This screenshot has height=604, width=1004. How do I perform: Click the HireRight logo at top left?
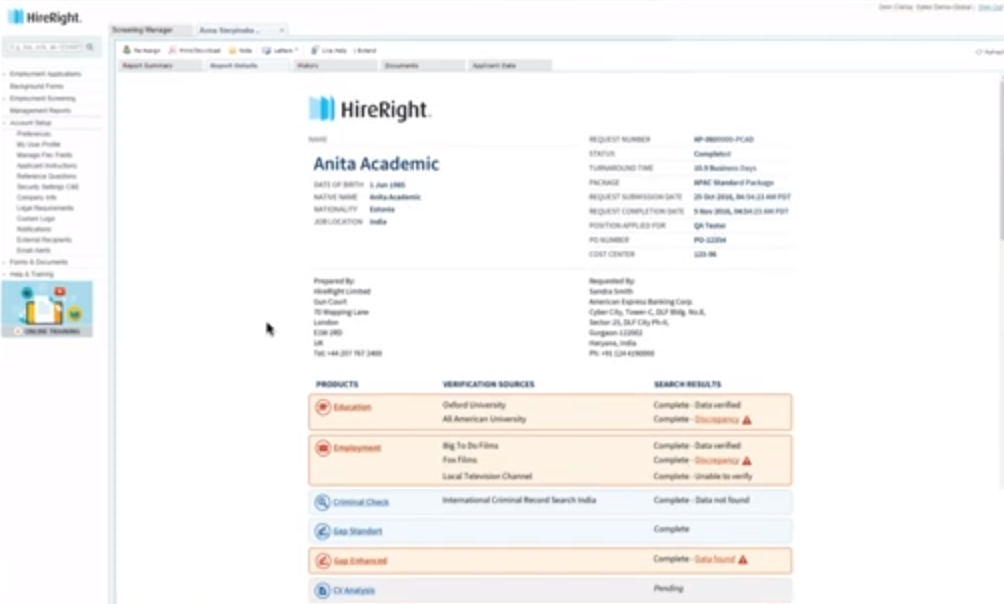click(x=45, y=17)
